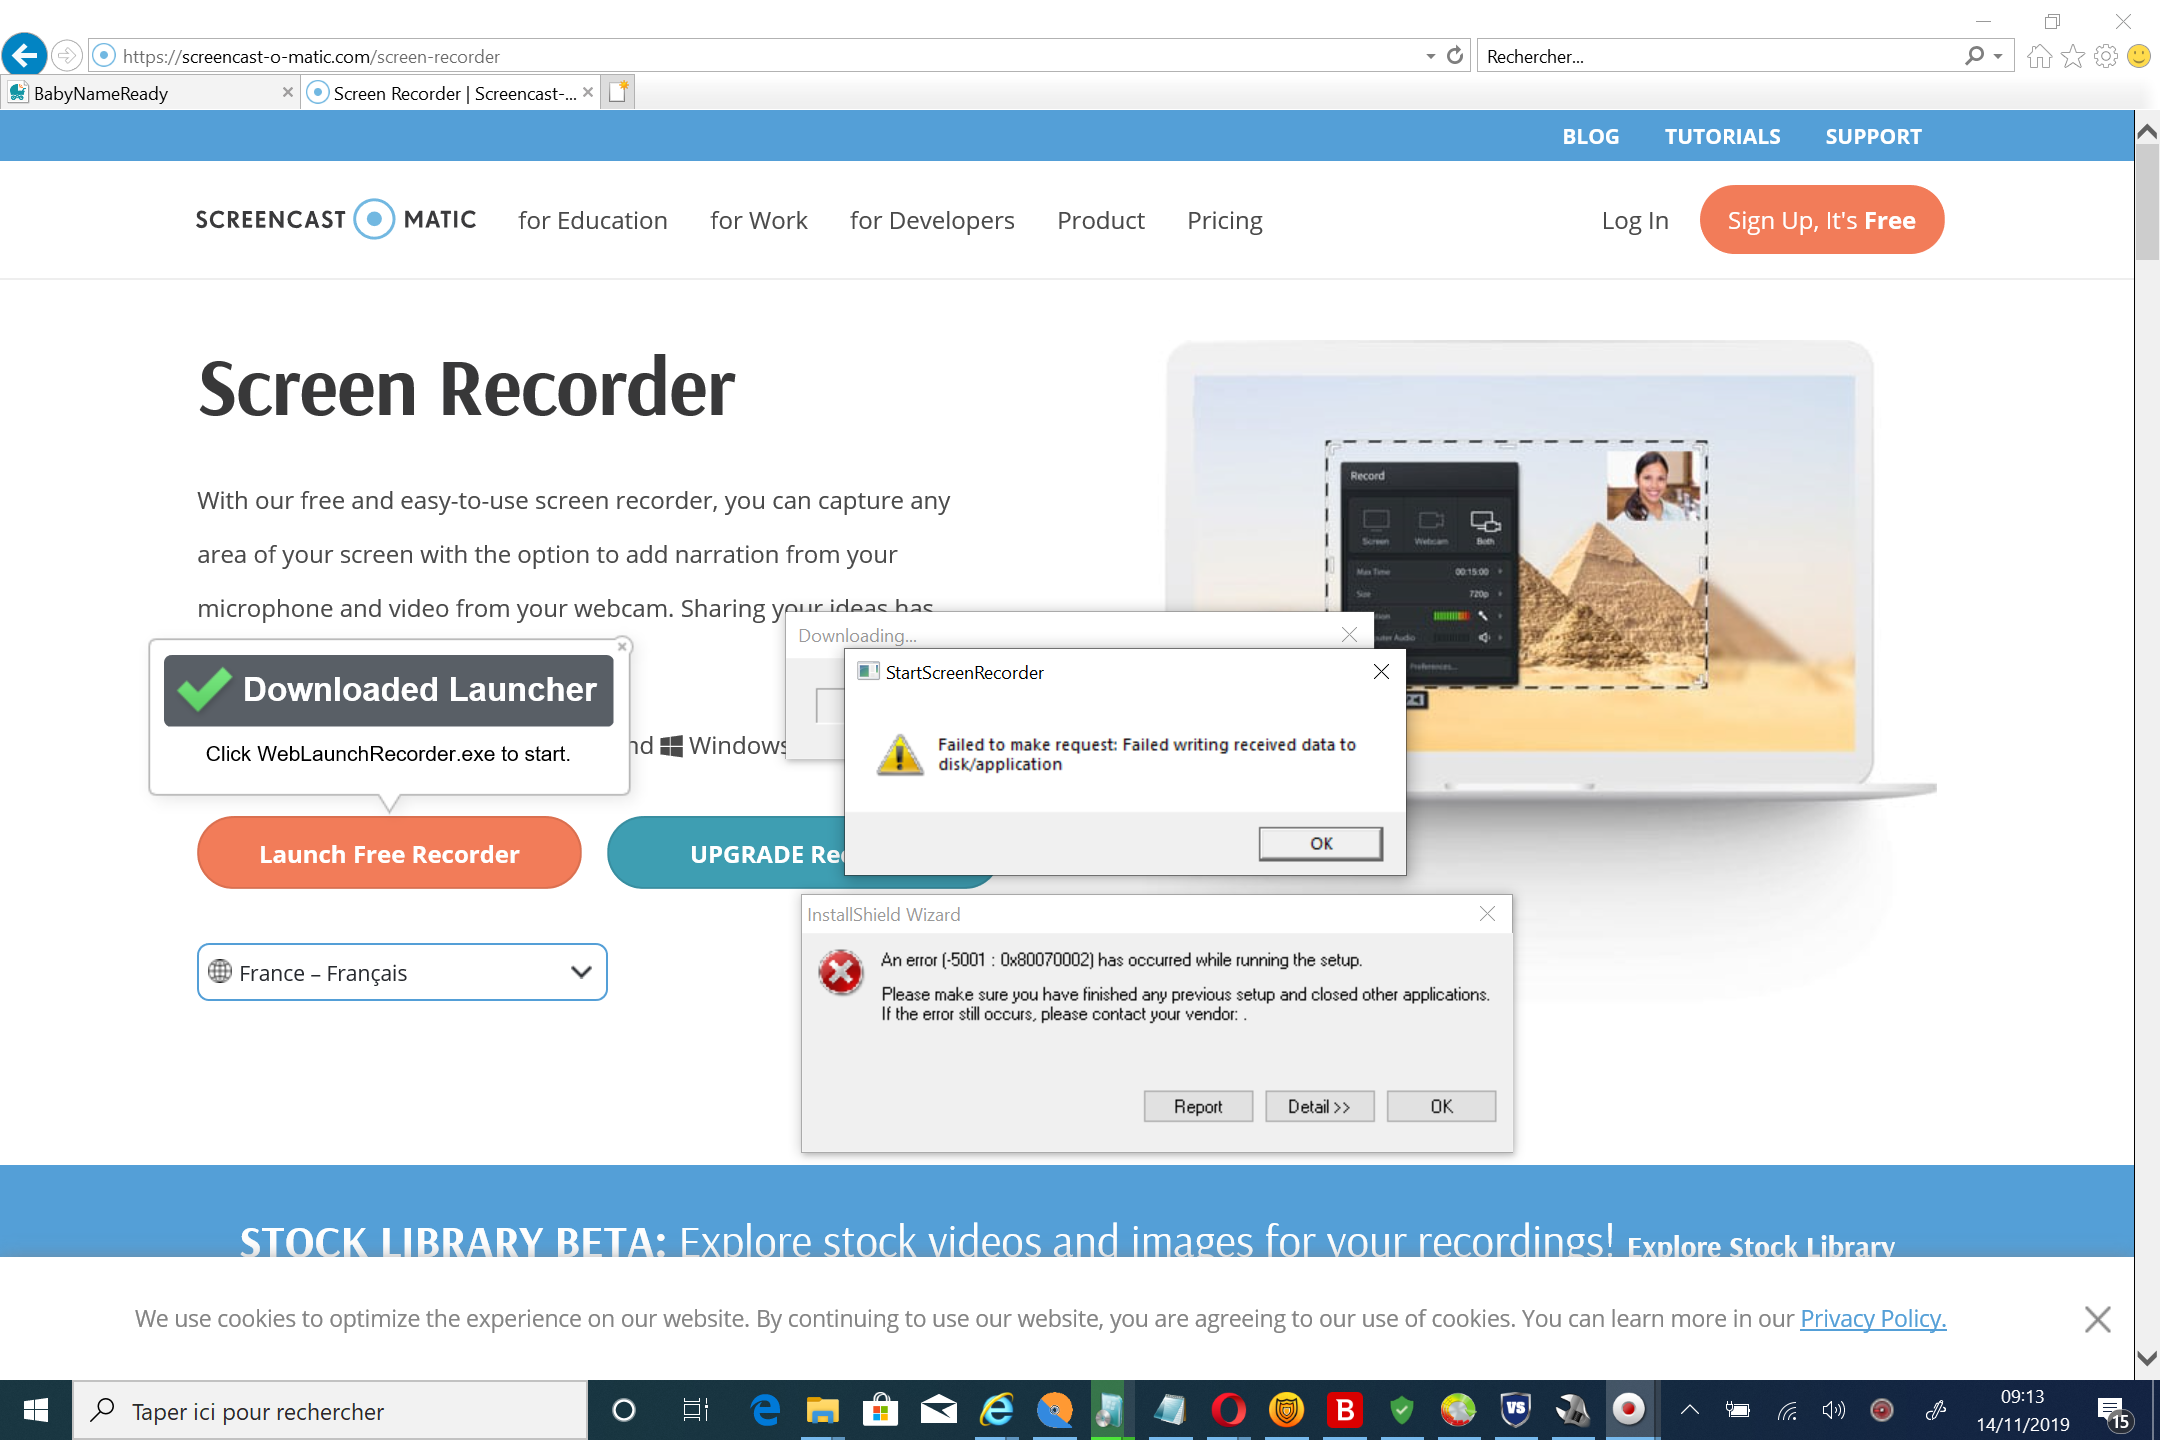2160x1440 pixels.
Task: Show hidden system tray icons
Action: point(1690,1410)
